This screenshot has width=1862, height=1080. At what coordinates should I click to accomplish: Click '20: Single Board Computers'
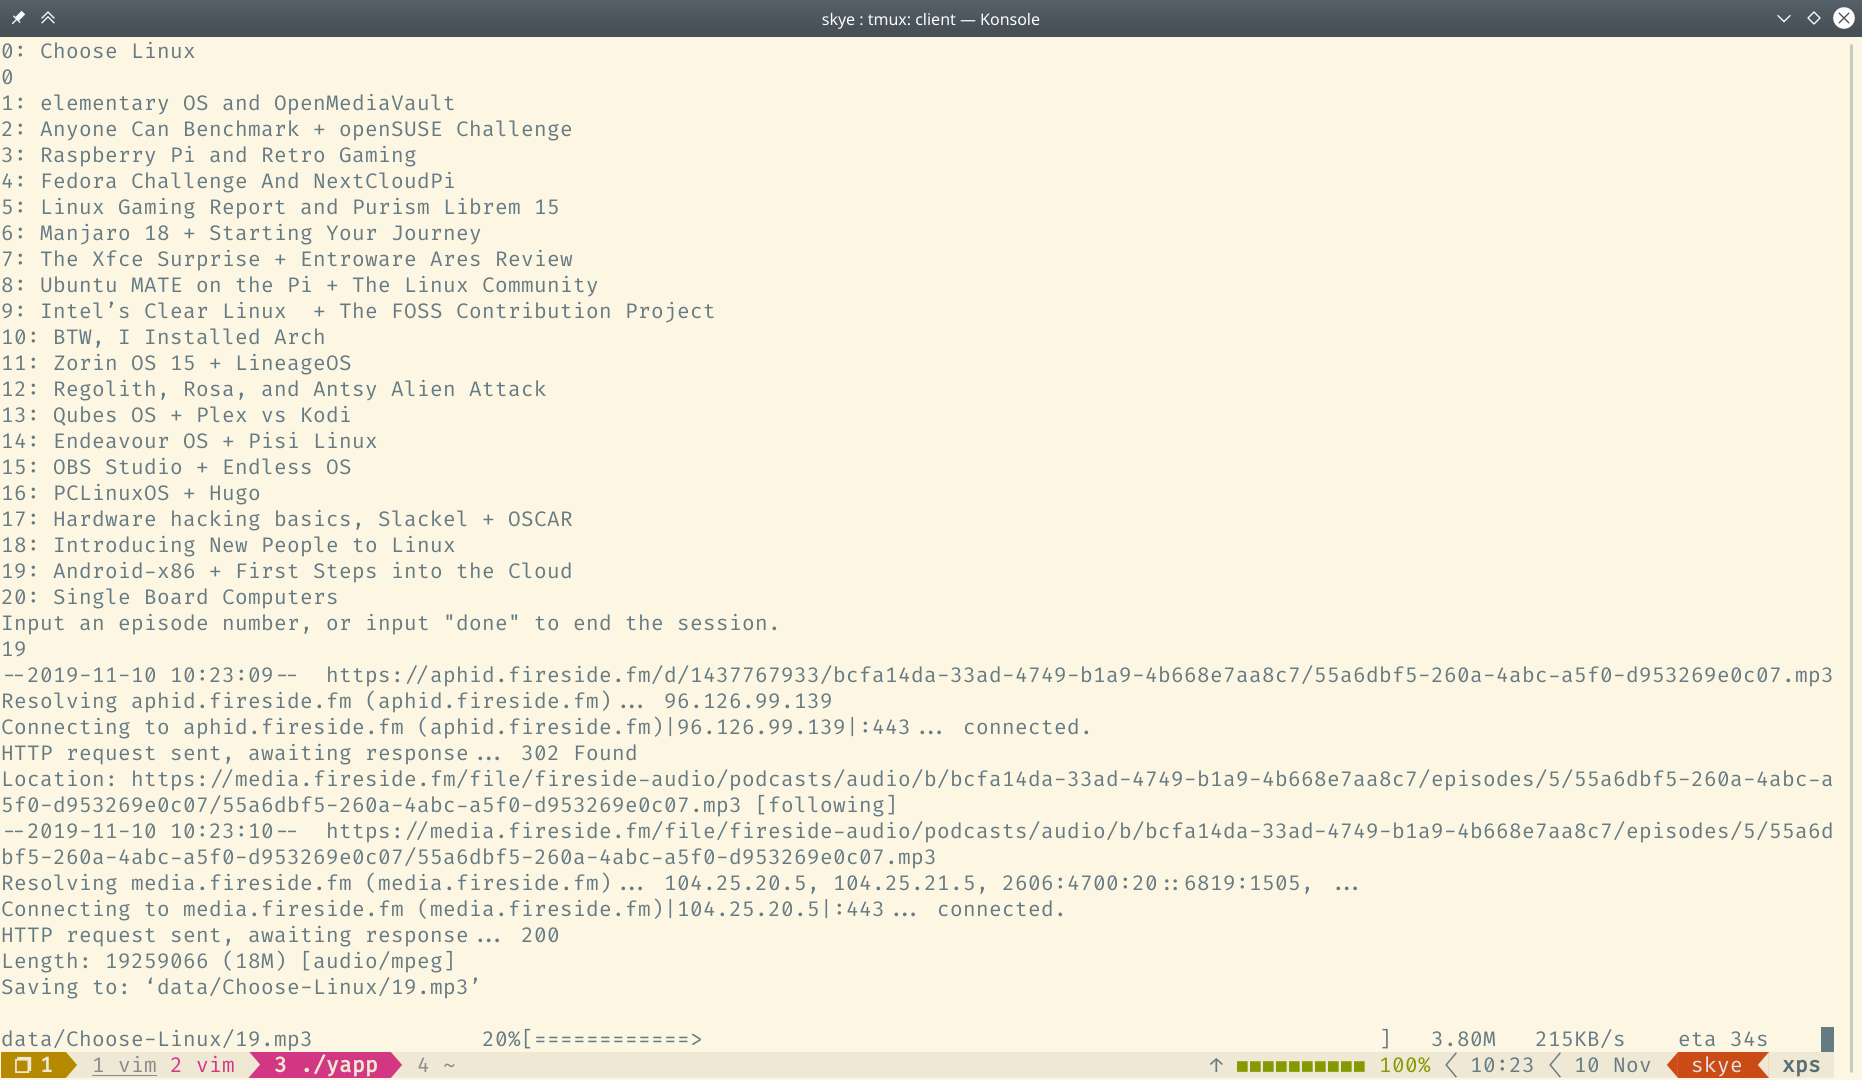point(170,597)
